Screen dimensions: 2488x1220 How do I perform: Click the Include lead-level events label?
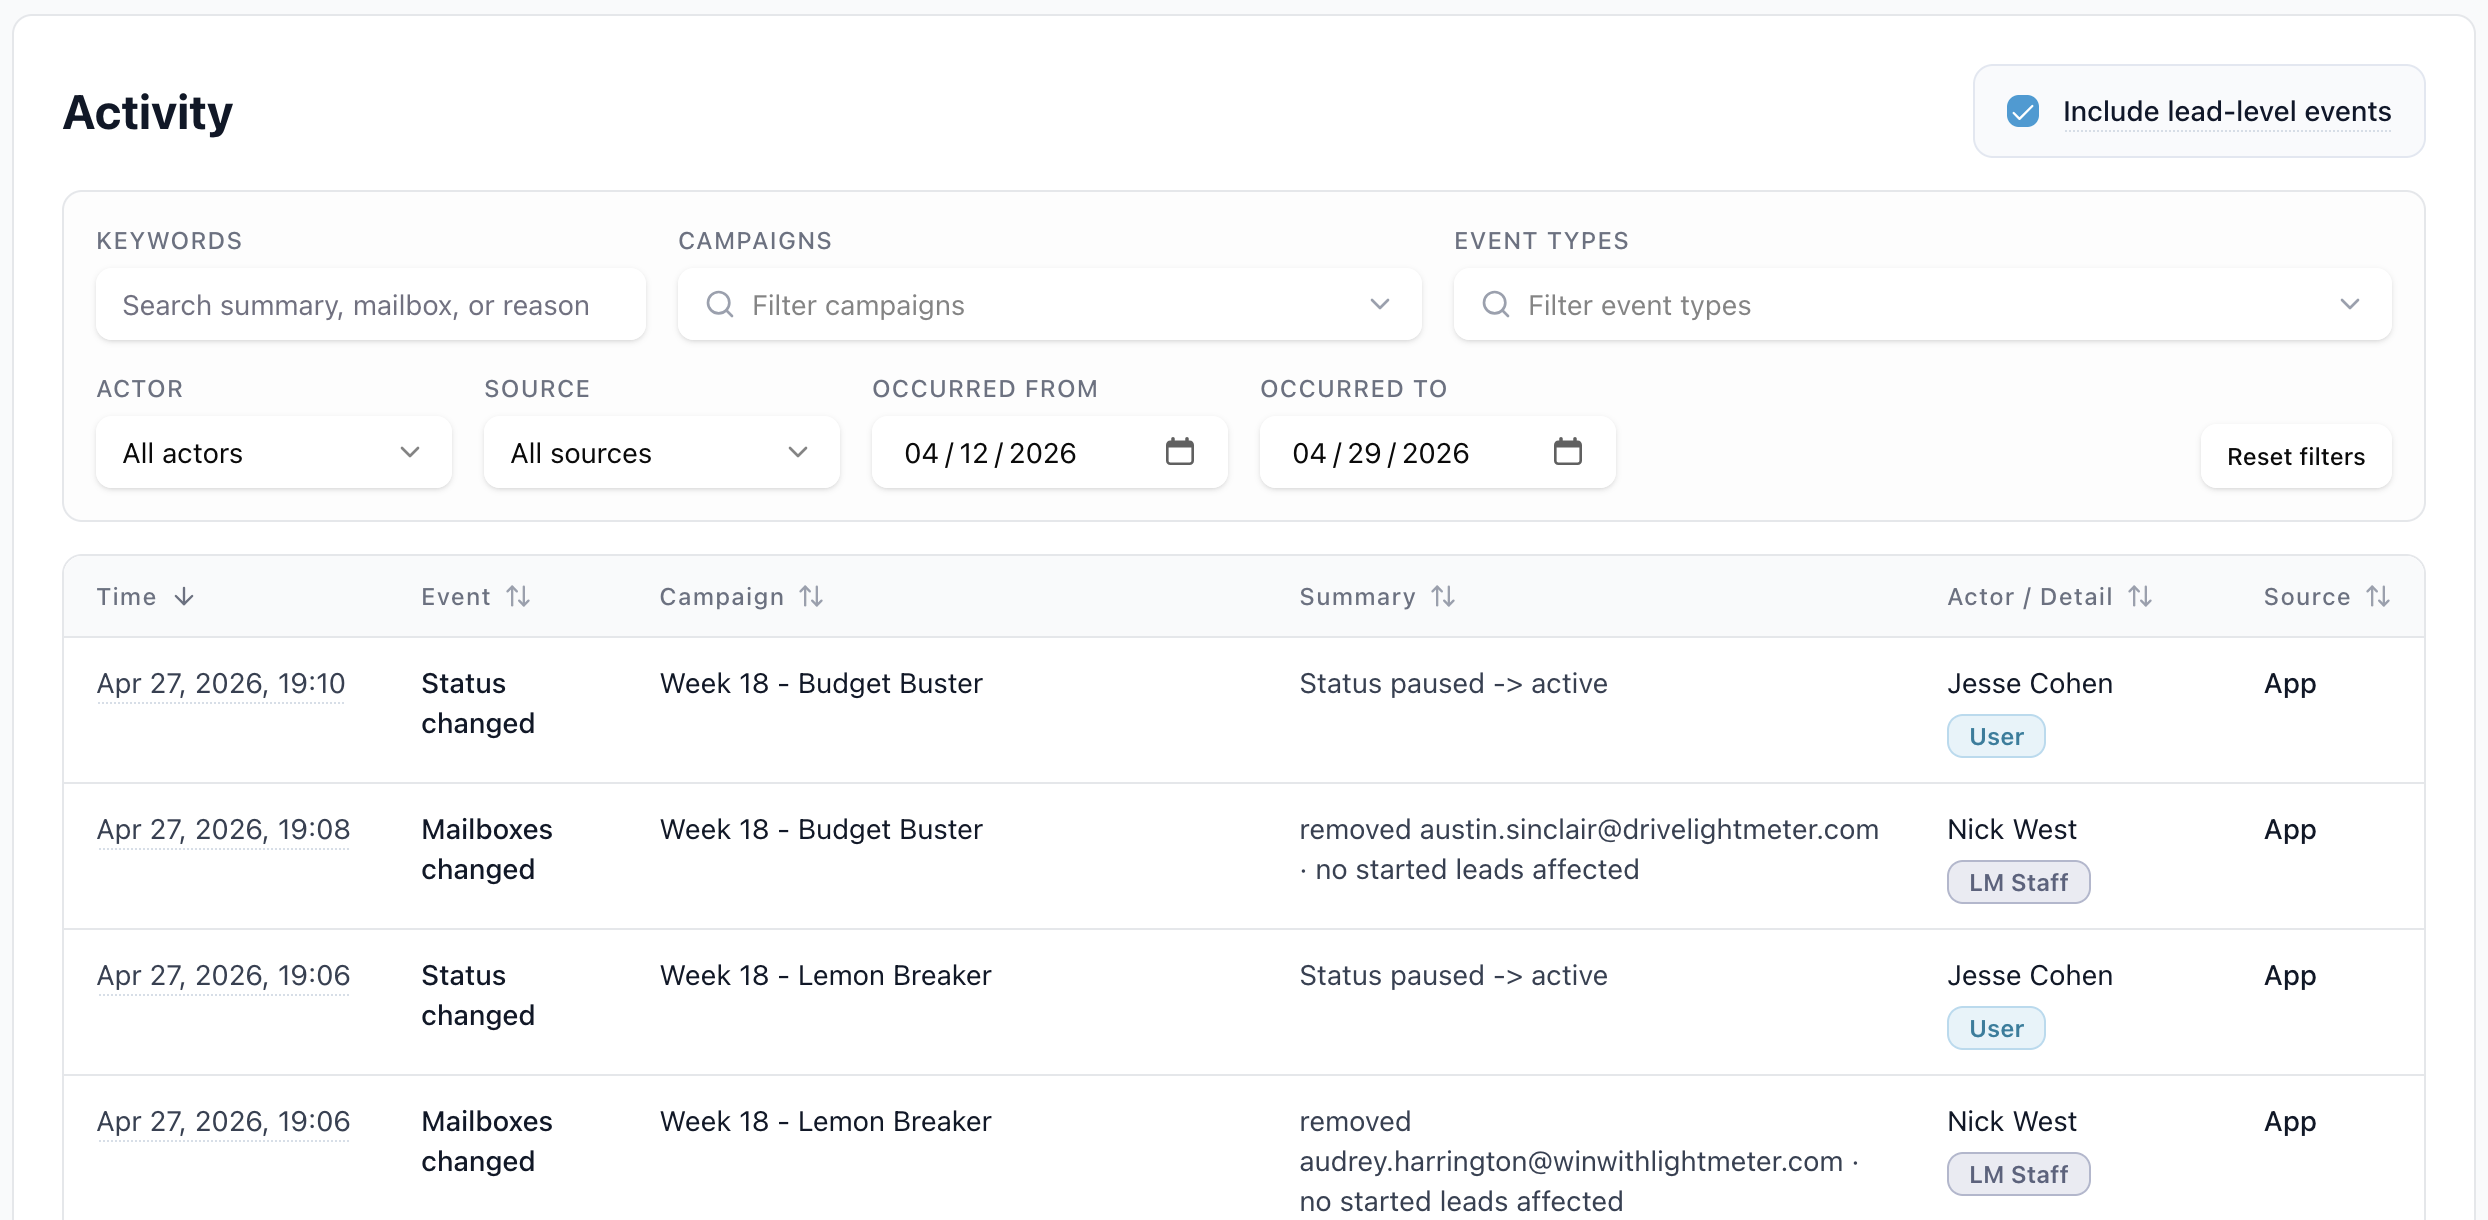click(2227, 111)
